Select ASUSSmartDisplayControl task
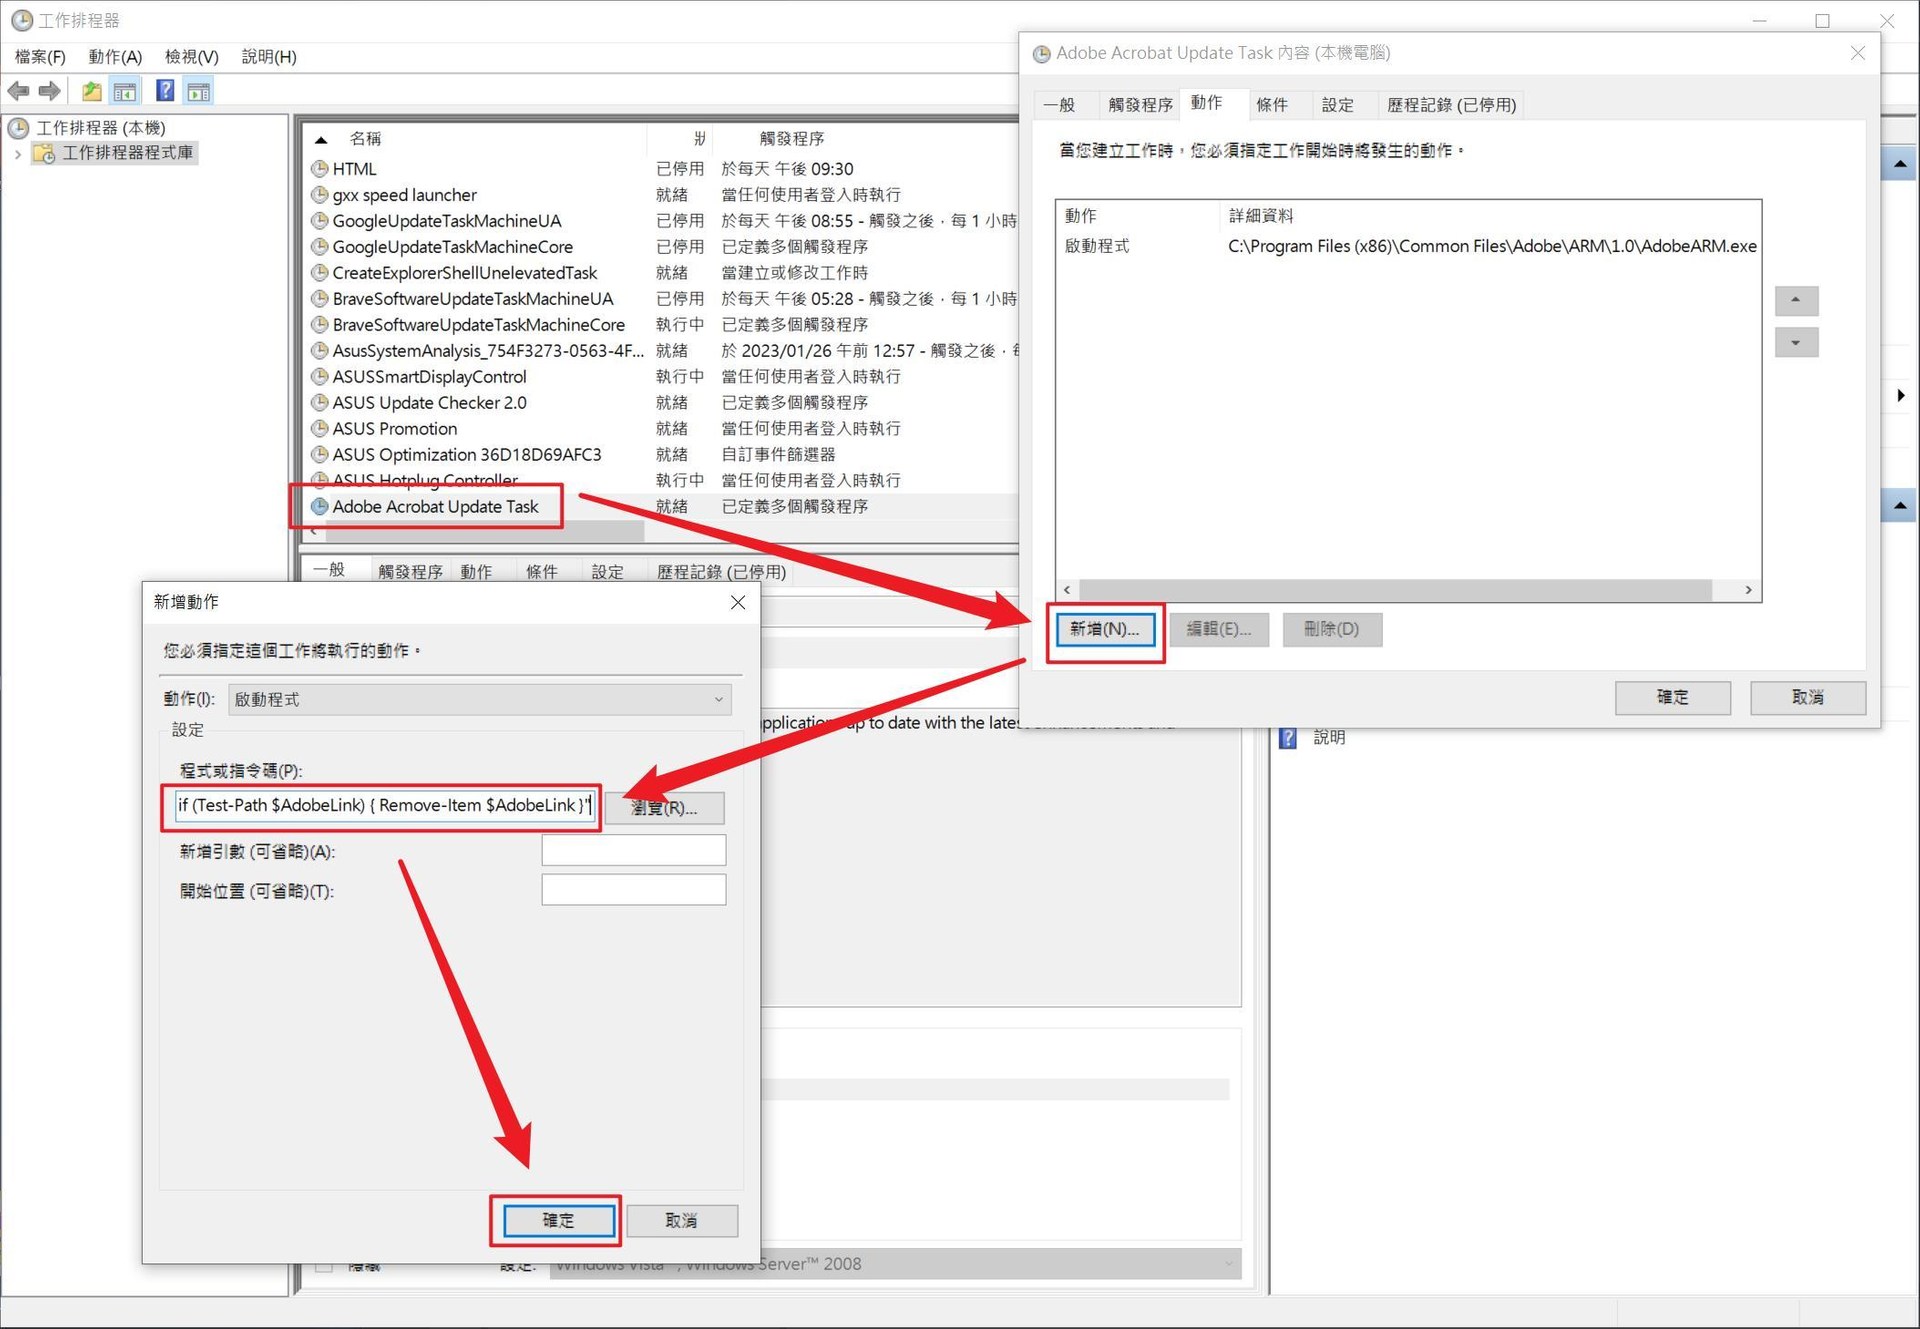Viewport: 1920px width, 1329px height. (x=660, y=377)
